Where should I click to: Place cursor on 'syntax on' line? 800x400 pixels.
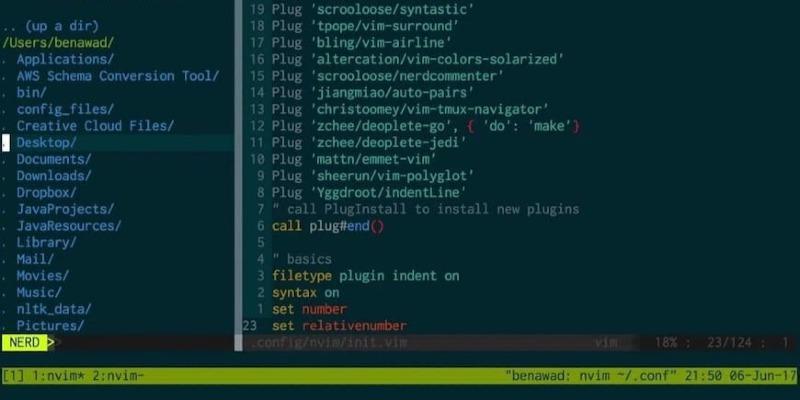click(306, 293)
